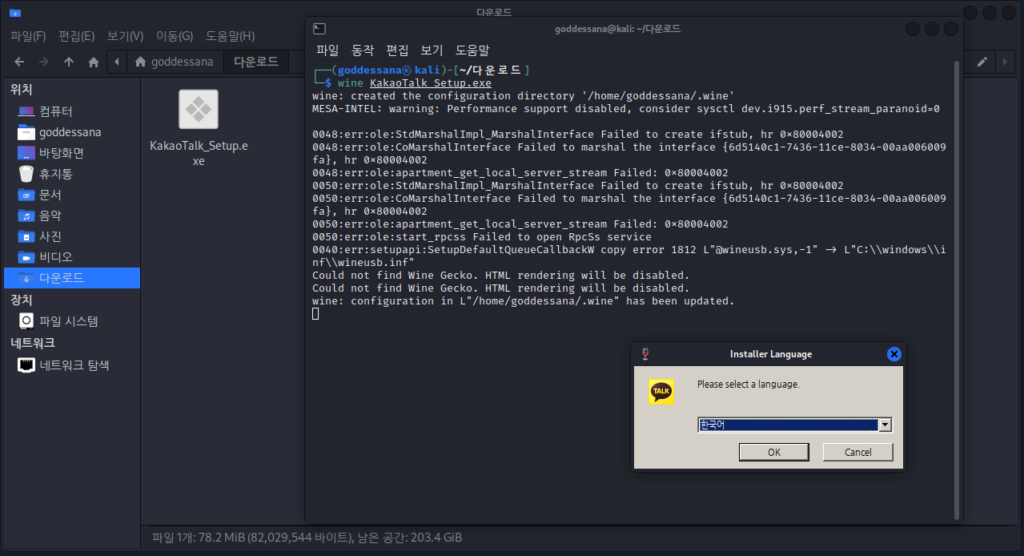
Task: Click the forward arrow in file manager
Action: 44,62
